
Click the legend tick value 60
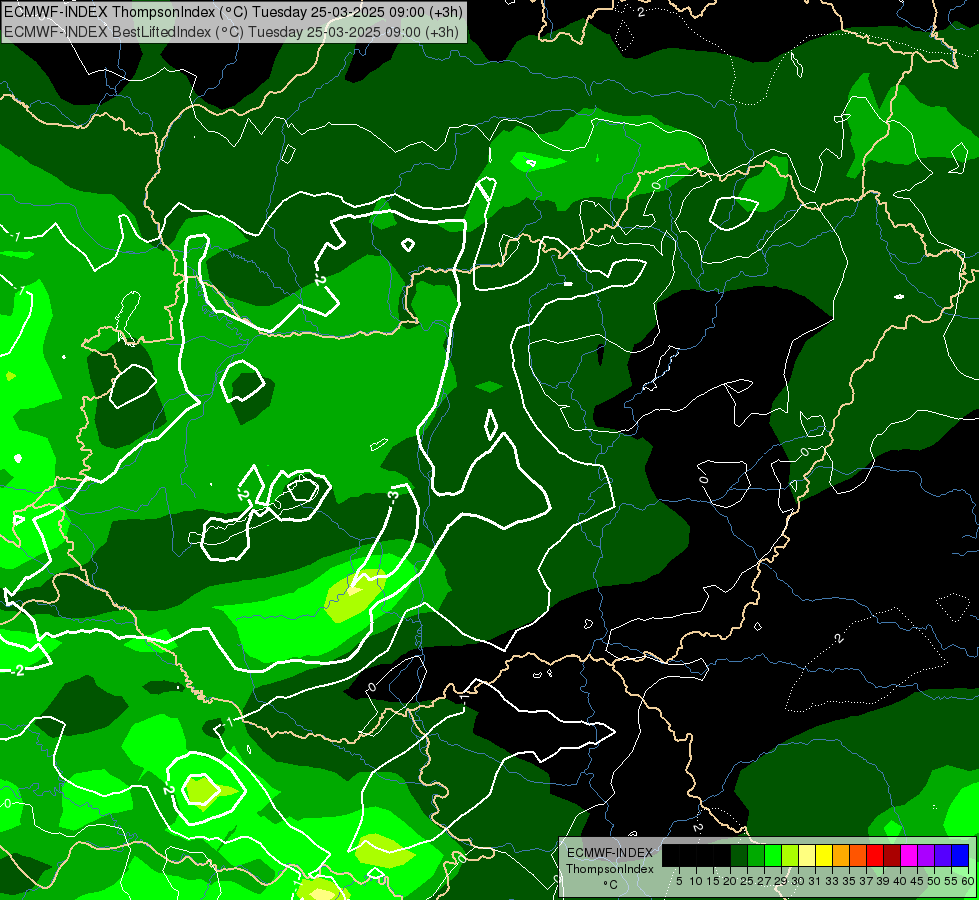(968, 881)
